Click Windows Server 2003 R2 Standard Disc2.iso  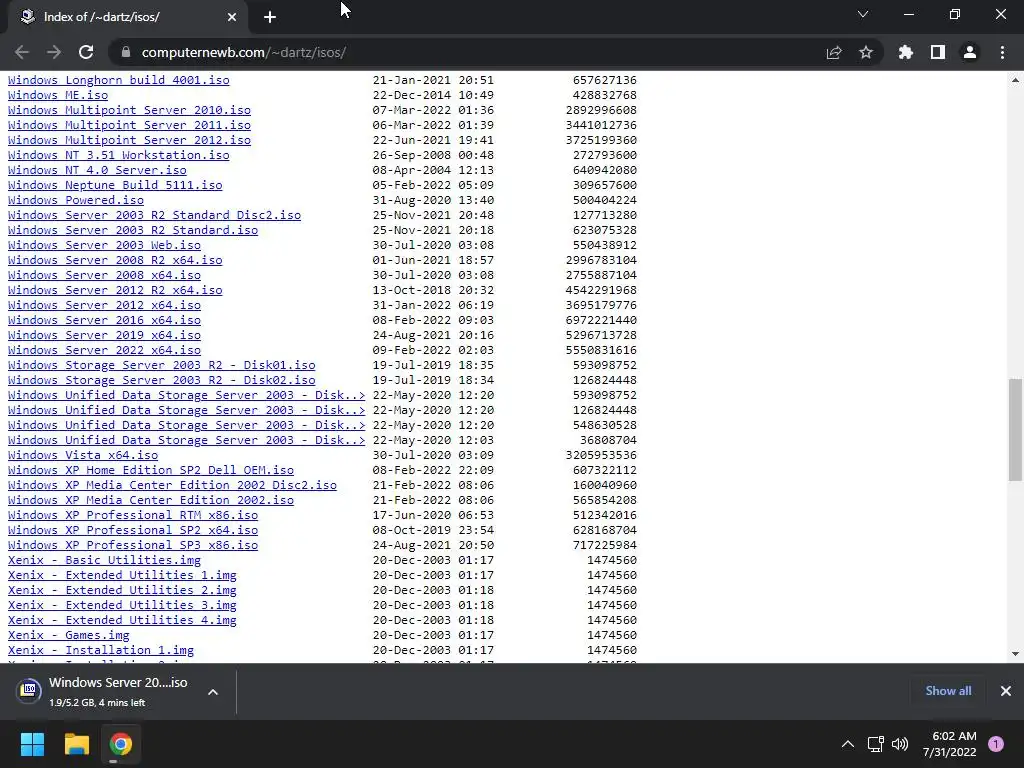tap(154, 215)
